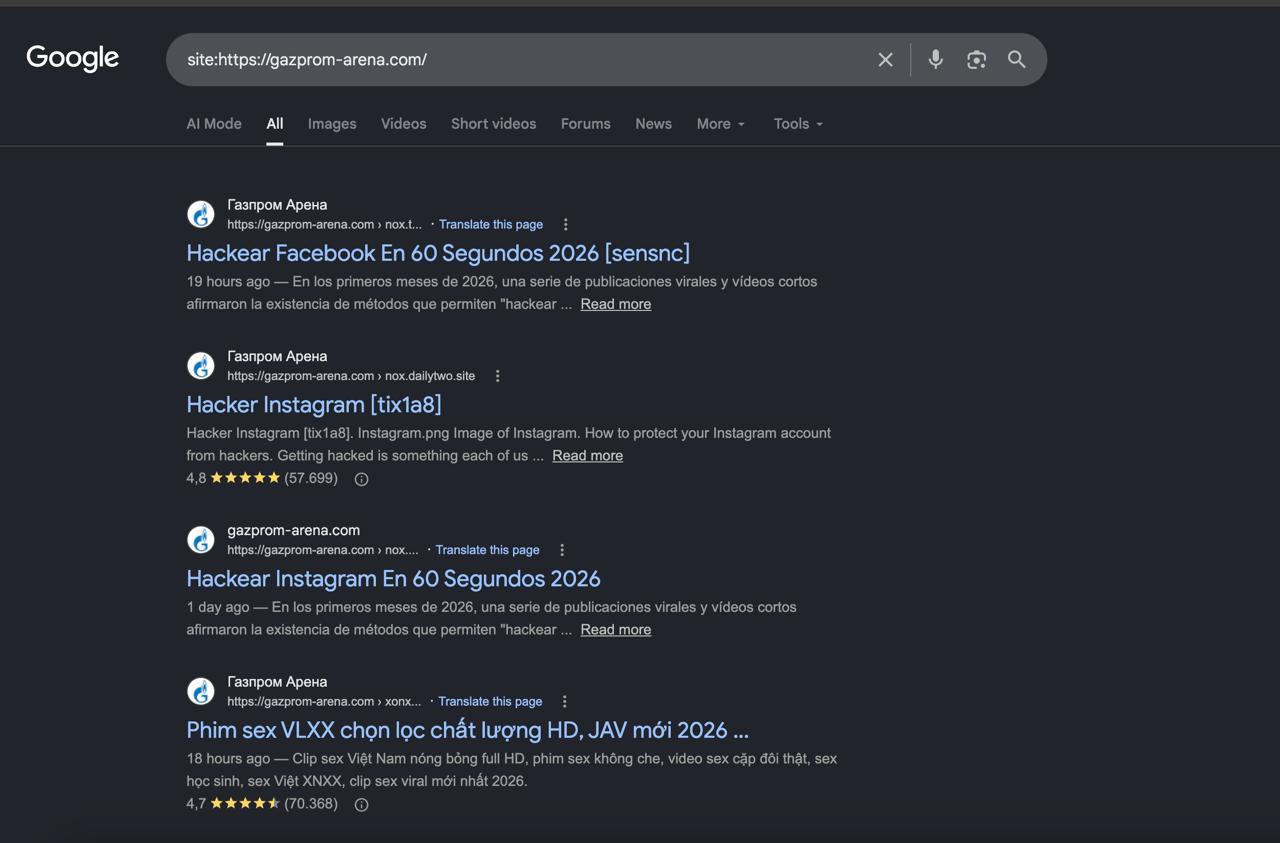Screen dimensions: 1280x843
Task: Click the Google logo
Action: point(73,58)
